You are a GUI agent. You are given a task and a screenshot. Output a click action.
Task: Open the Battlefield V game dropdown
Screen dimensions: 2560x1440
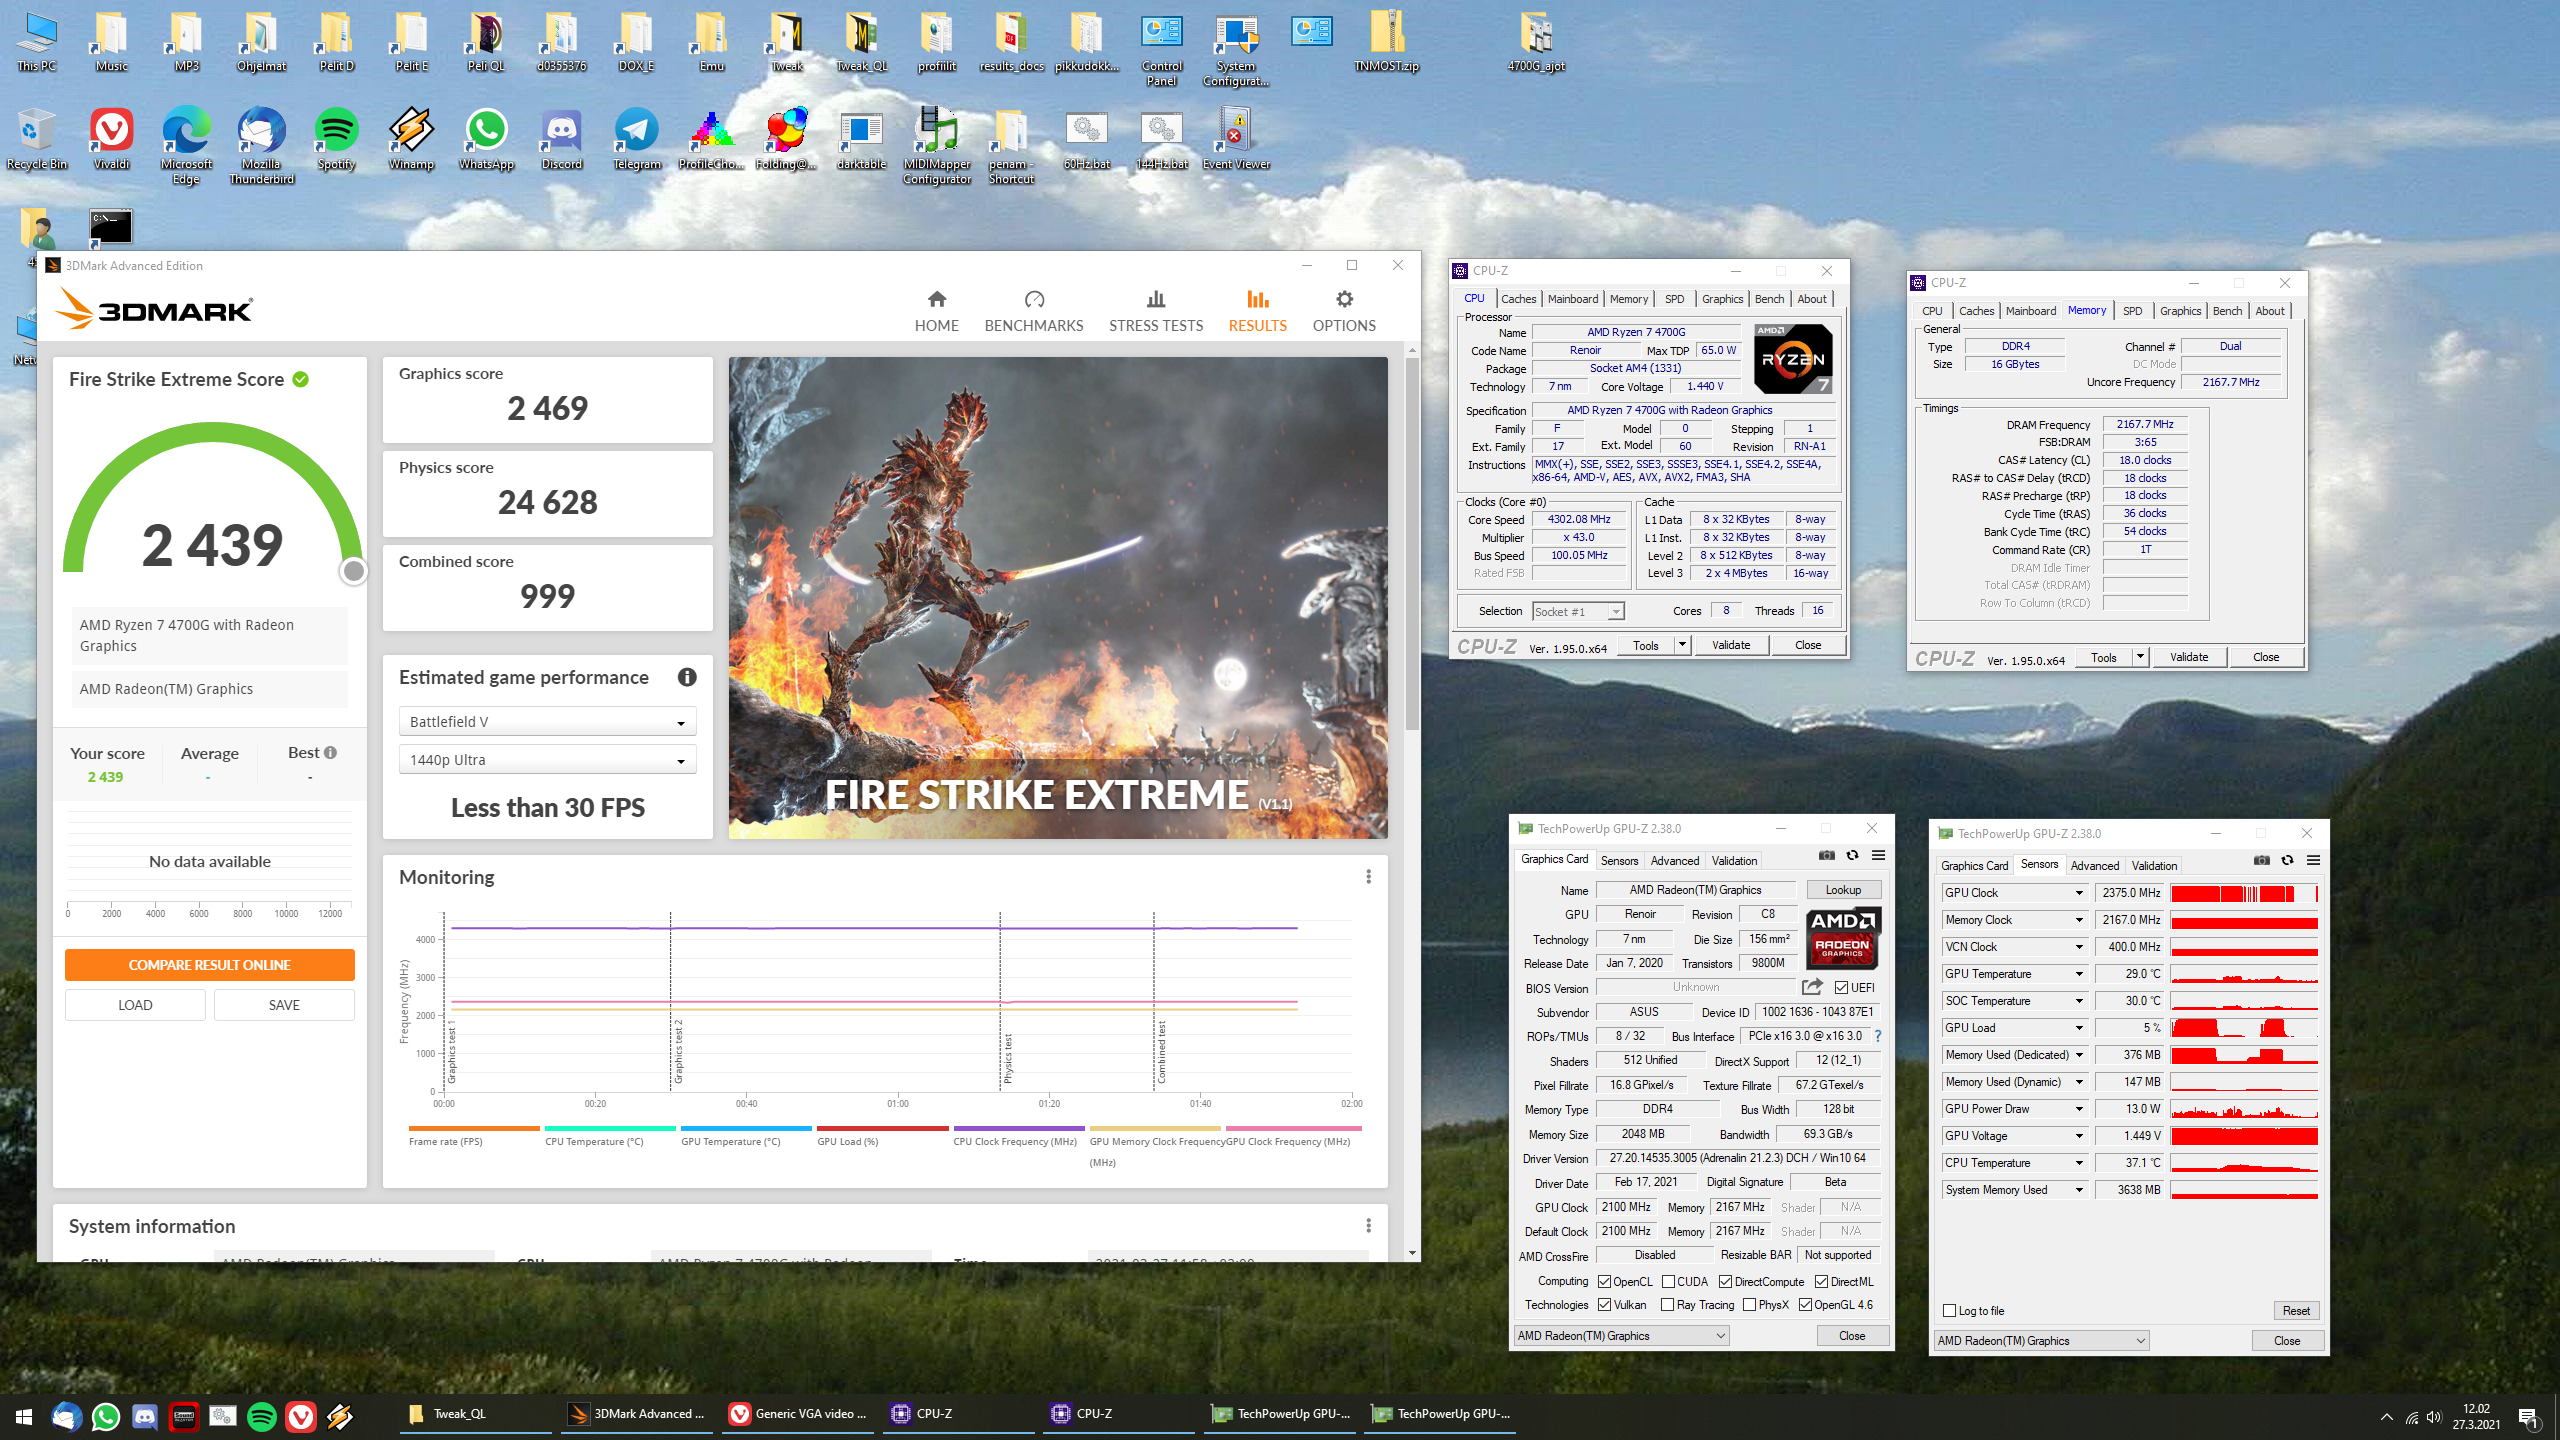point(547,721)
